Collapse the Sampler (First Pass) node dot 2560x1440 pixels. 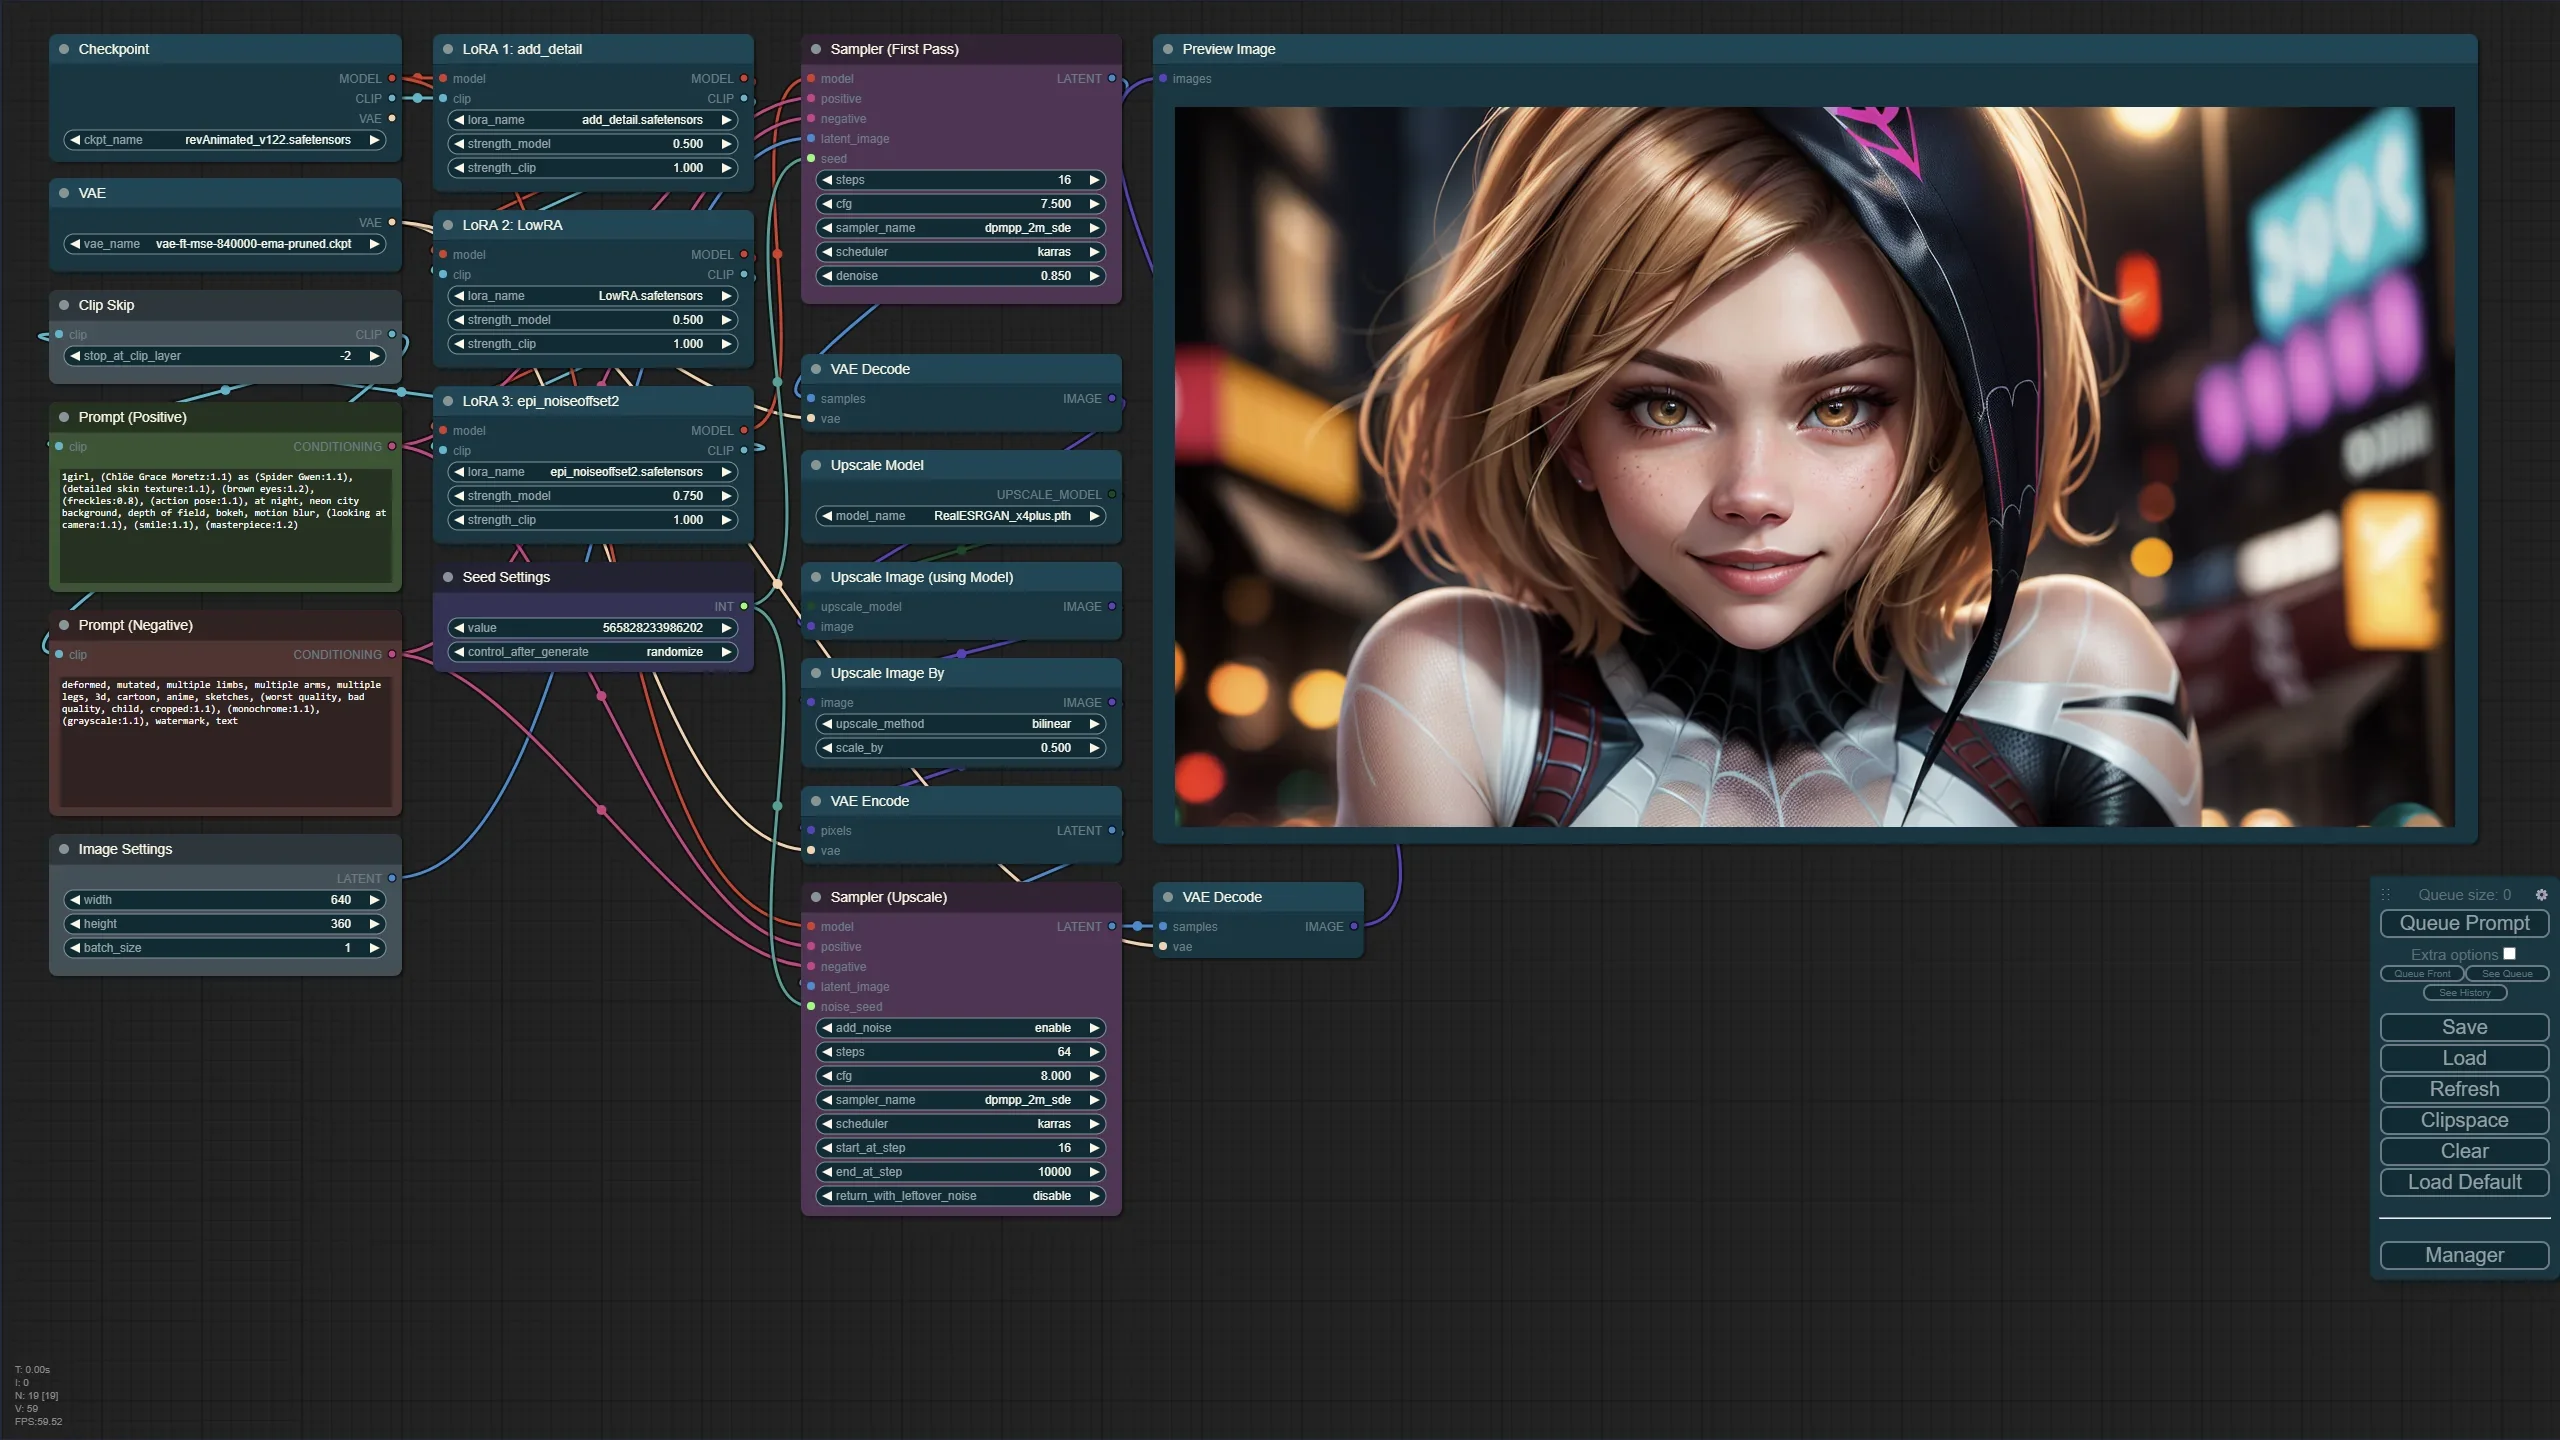point(816,49)
